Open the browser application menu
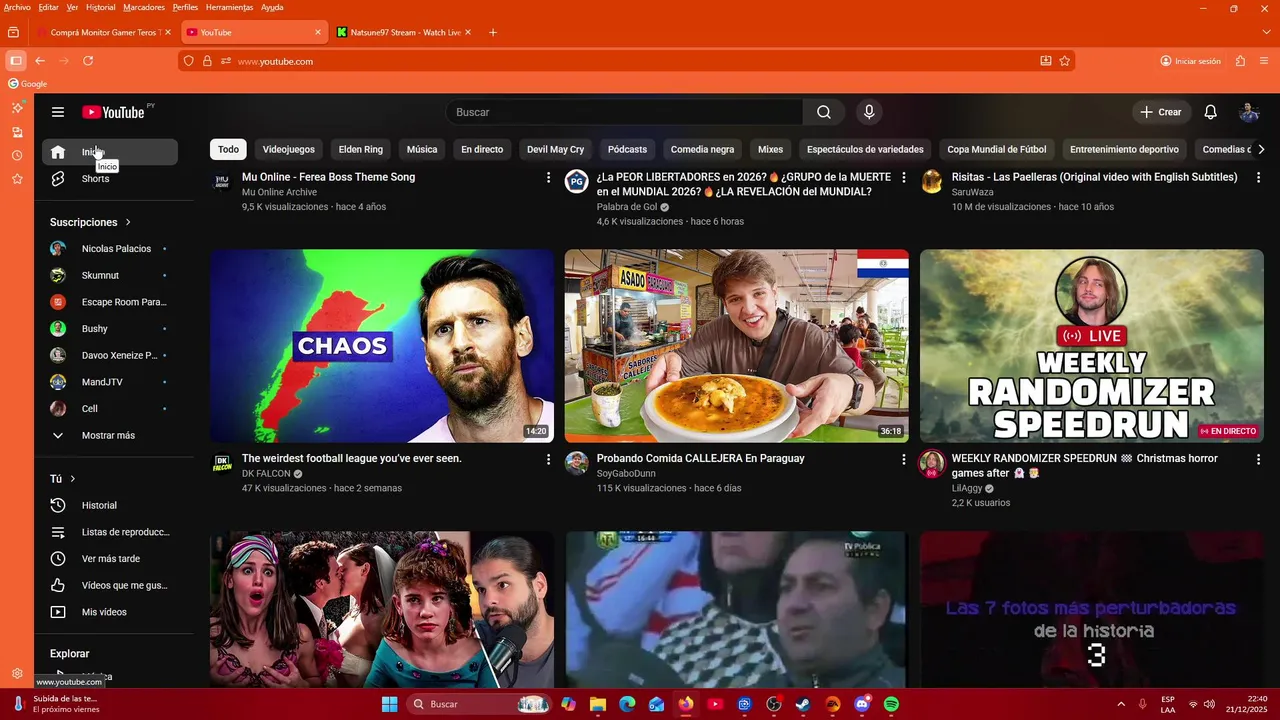The height and width of the screenshot is (720, 1280). [x=1265, y=61]
